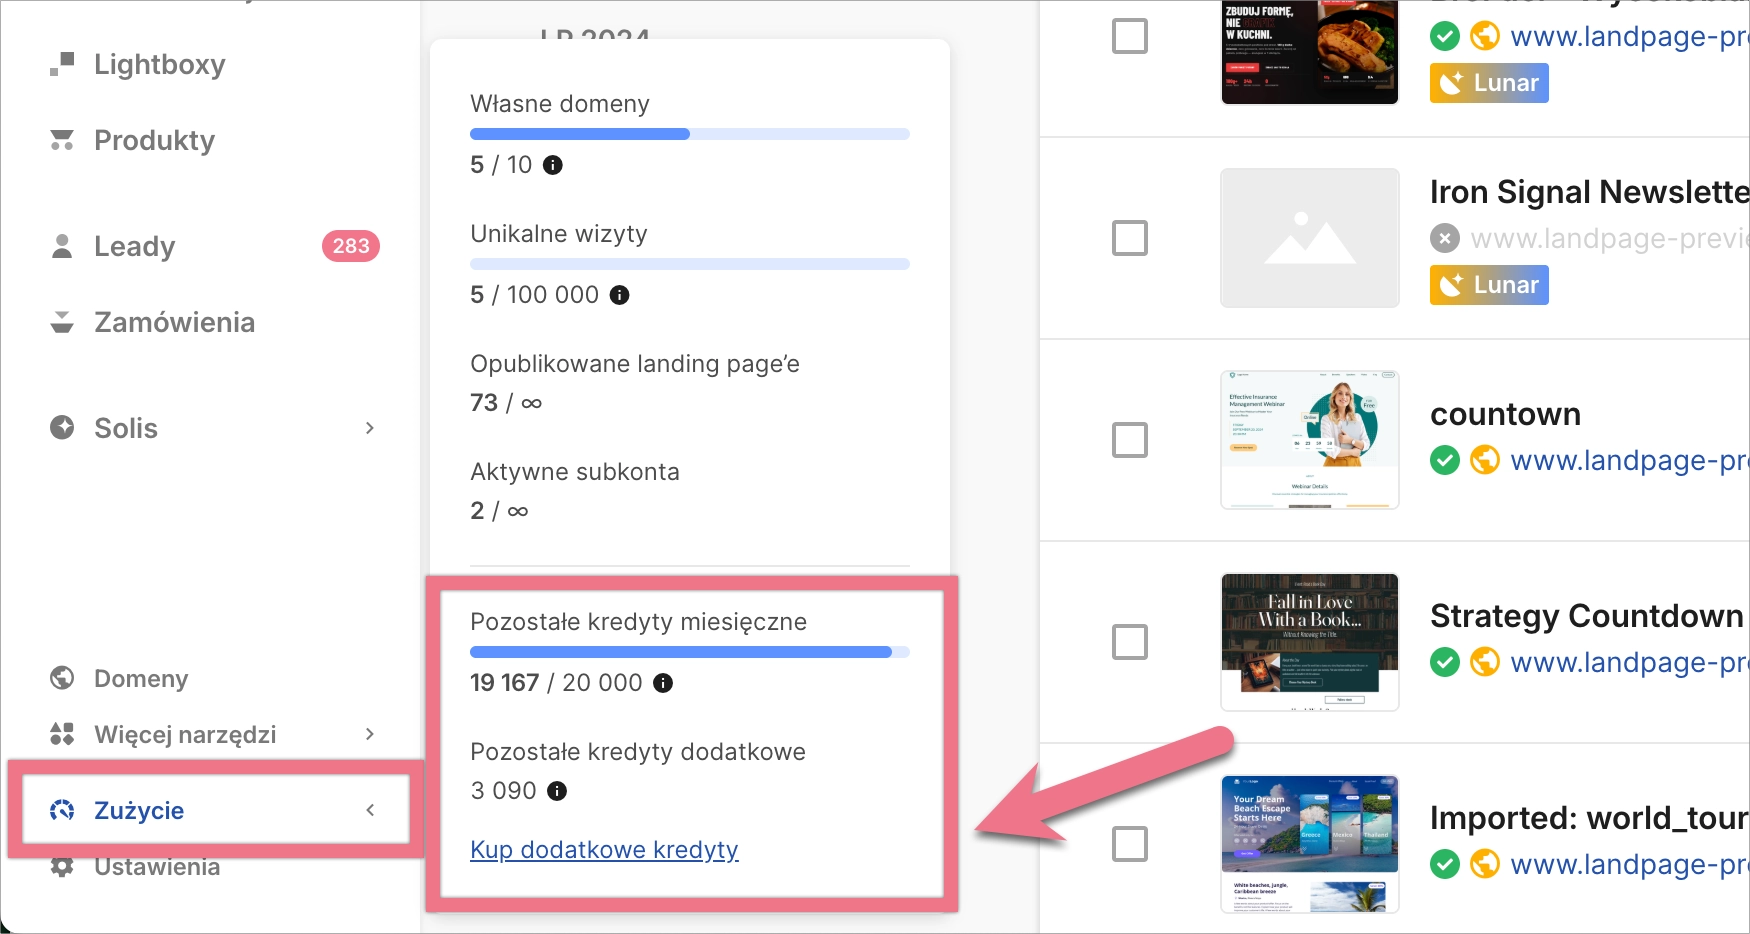Click the Solis compass icon

[x=62, y=428]
